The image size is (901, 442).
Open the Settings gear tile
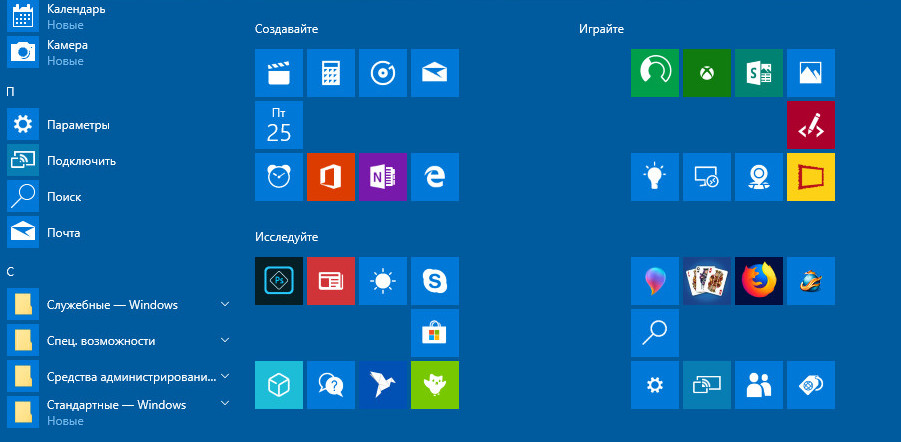click(654, 385)
